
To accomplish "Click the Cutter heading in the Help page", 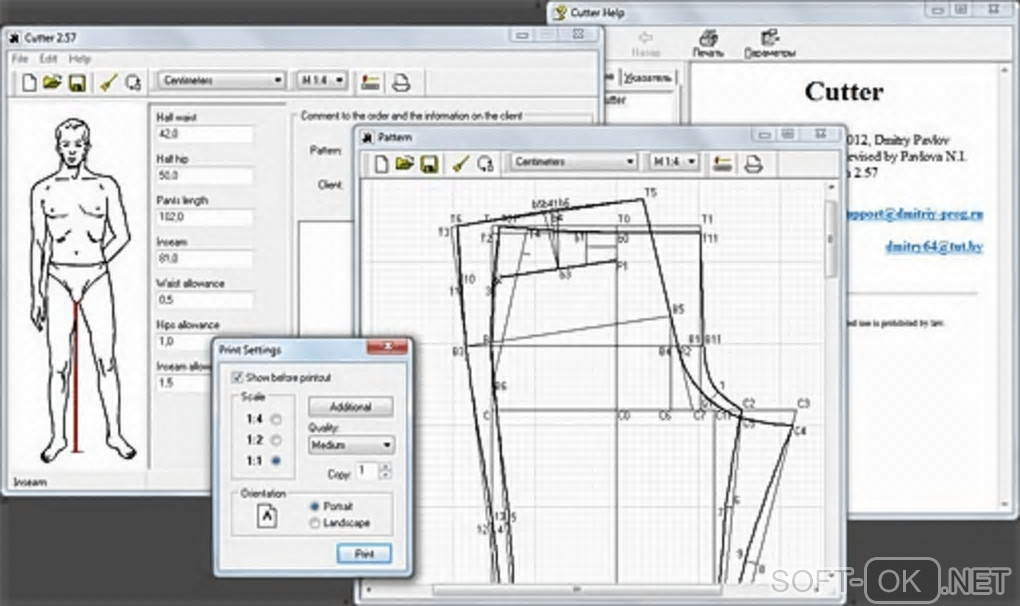I will 844,92.
